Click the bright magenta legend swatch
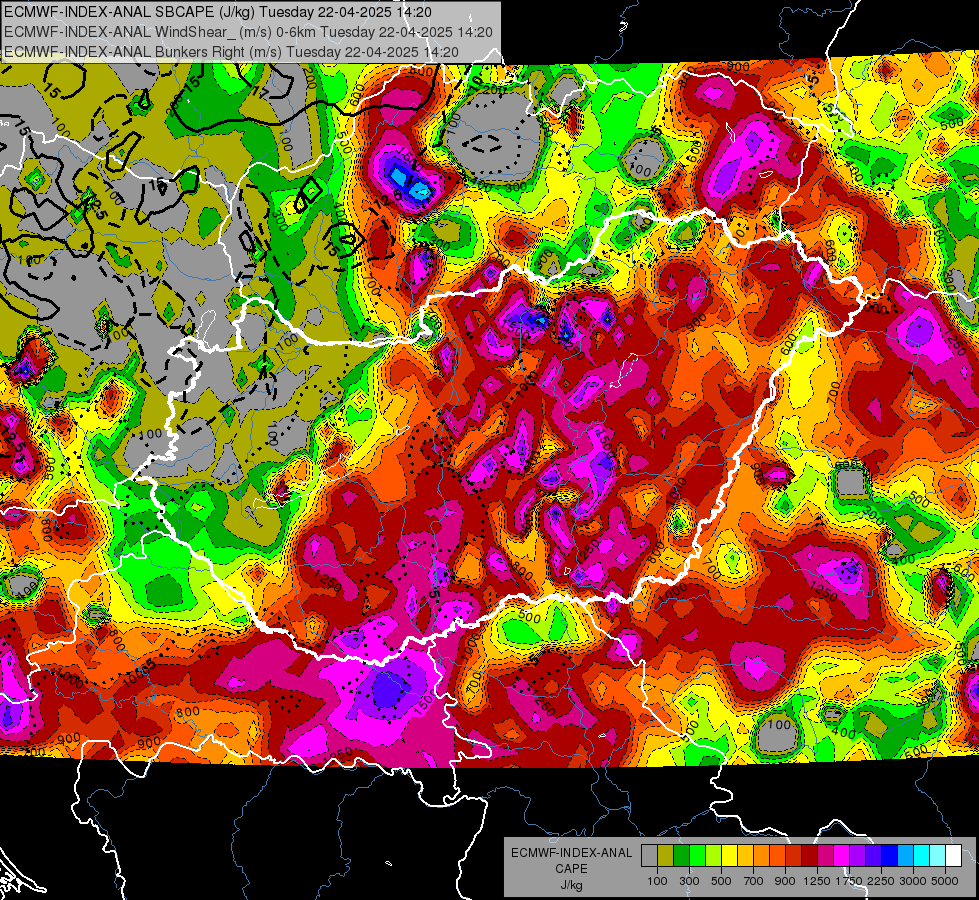Viewport: 979px width, 900px height. (842, 855)
